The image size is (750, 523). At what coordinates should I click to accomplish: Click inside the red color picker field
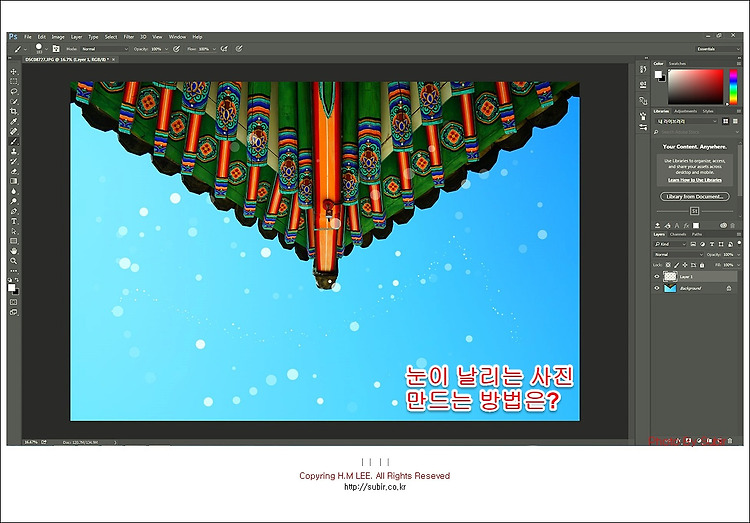695,87
